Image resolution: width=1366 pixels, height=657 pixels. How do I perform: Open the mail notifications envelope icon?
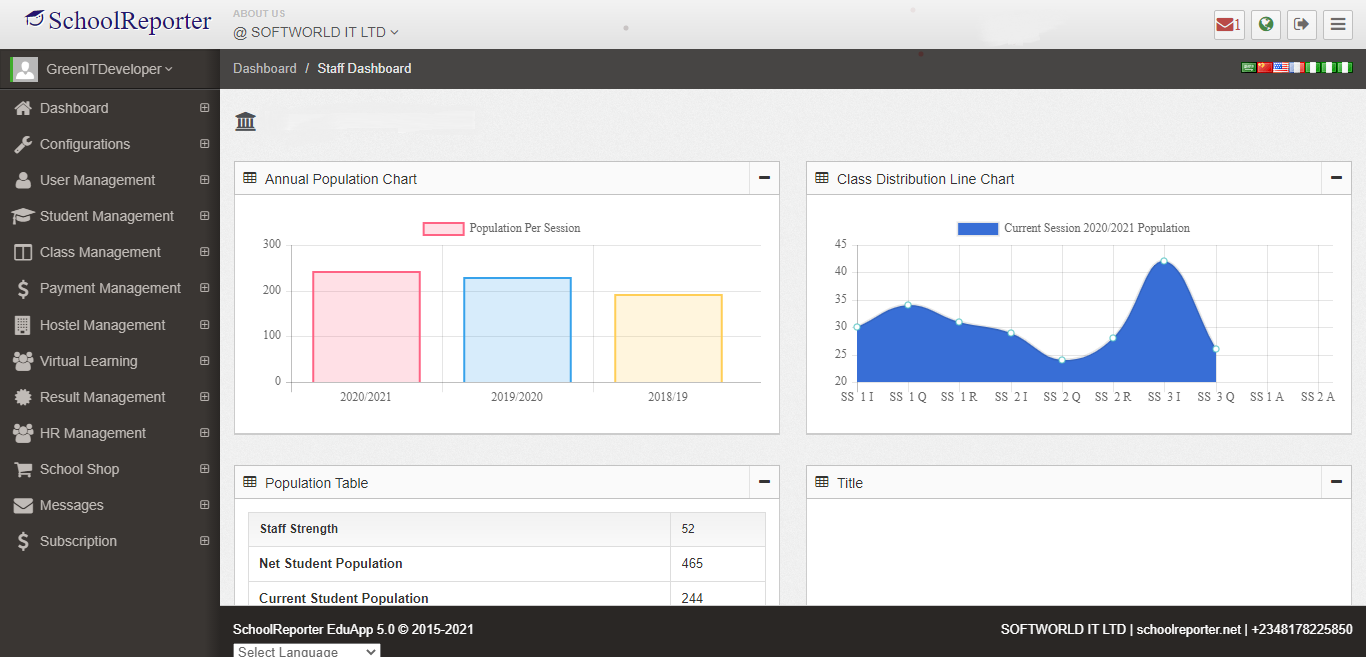tap(1228, 25)
